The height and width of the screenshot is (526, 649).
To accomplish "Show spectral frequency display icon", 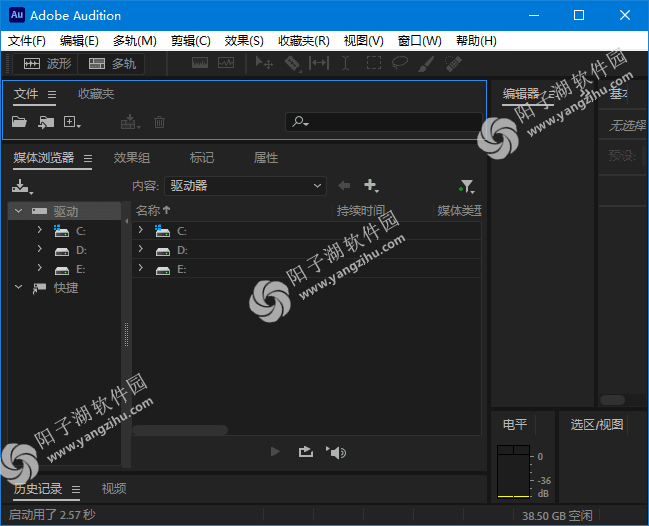I will (200, 63).
